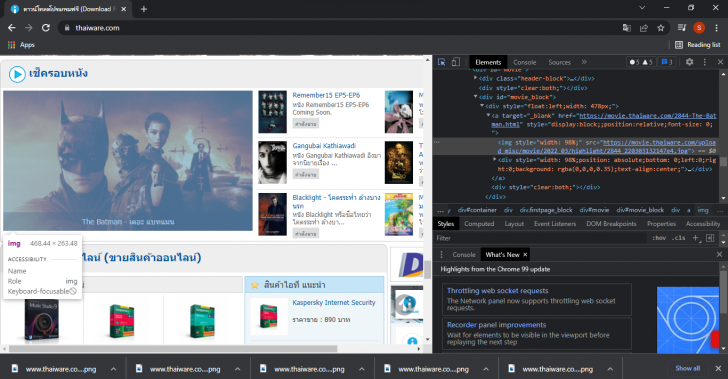This screenshot has width=728, height=379.
Task: Activate the DevTools inspect element picker icon
Action: coord(442,62)
